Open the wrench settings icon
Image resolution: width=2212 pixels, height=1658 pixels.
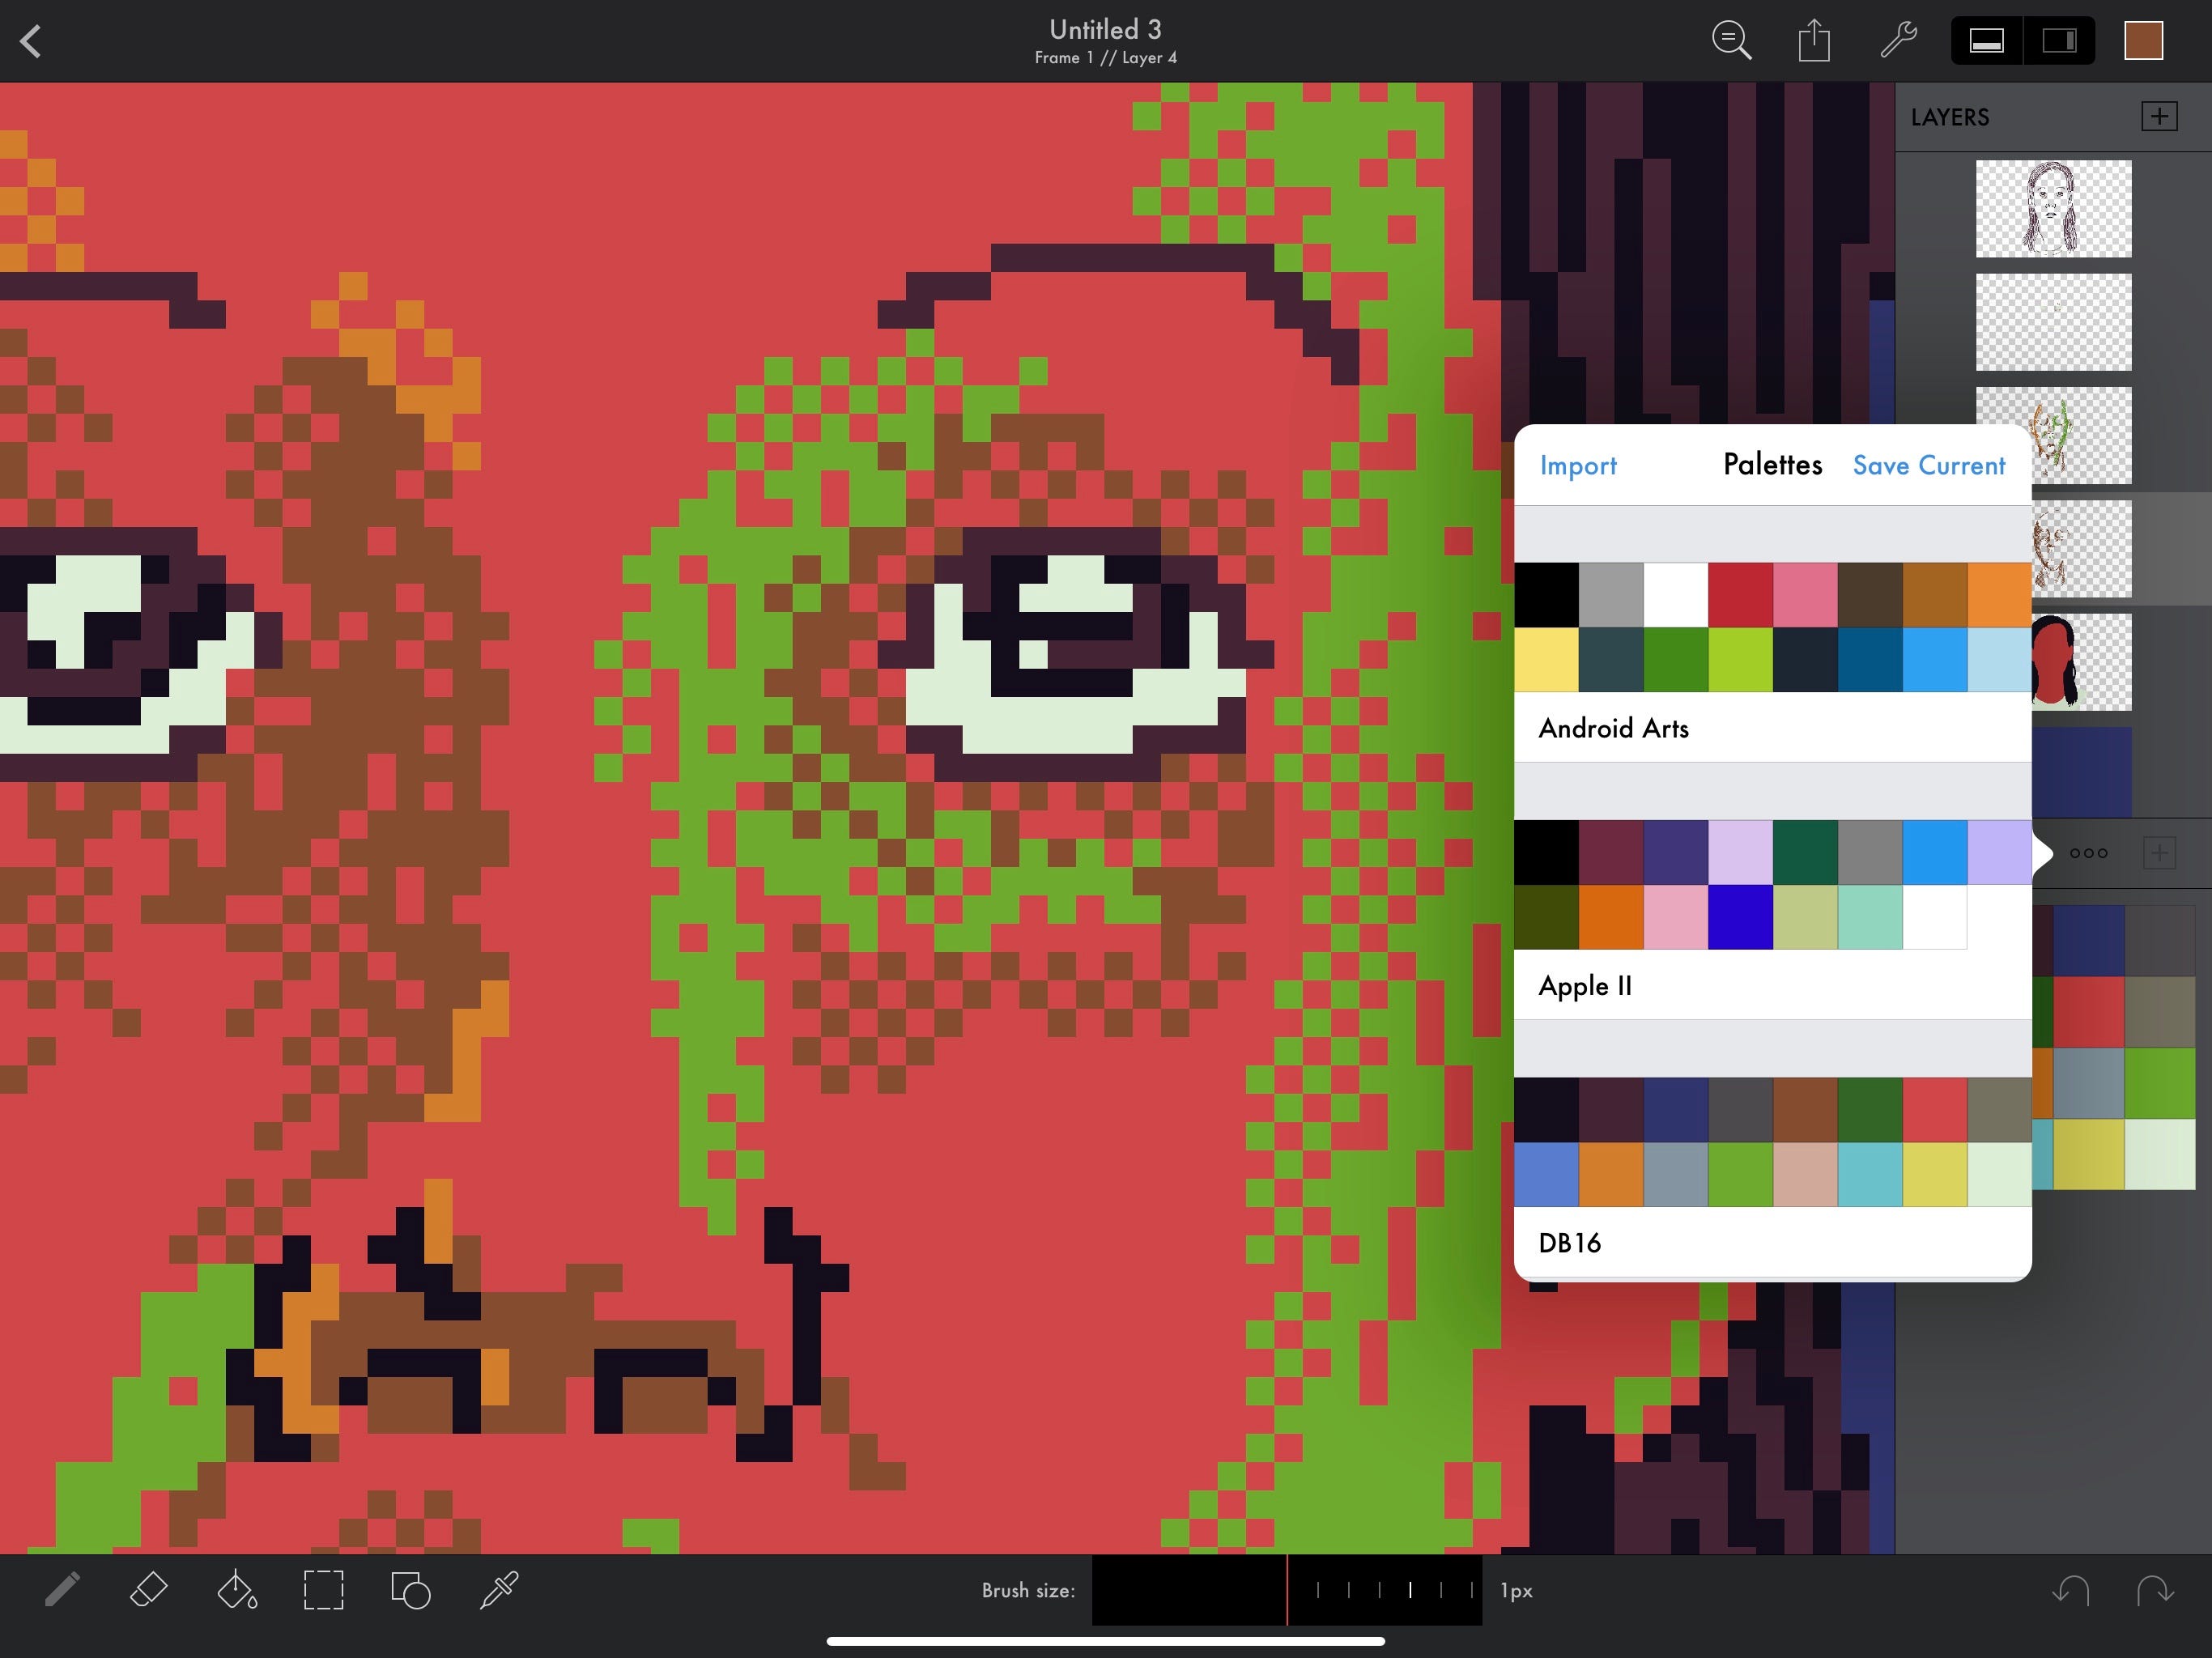click(x=1897, y=41)
